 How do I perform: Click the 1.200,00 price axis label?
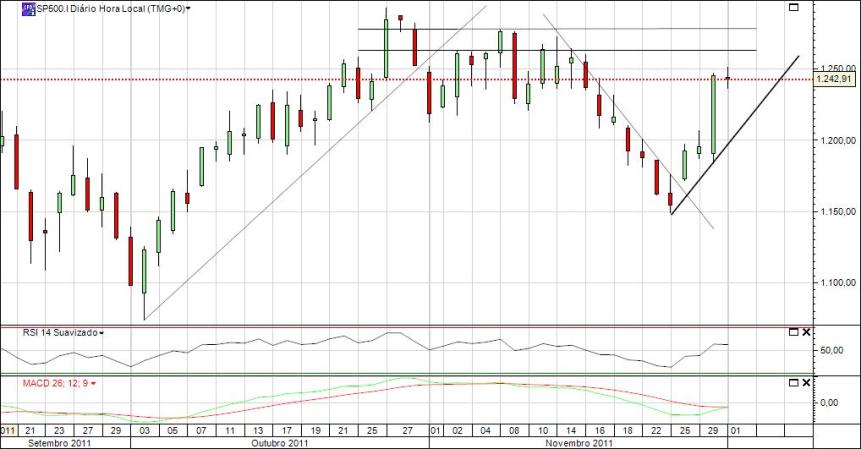pos(837,141)
